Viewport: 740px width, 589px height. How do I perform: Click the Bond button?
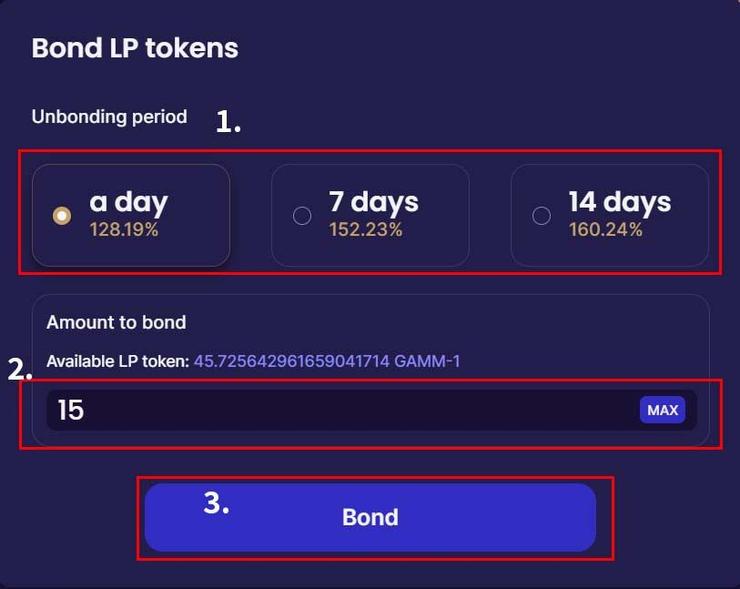click(370, 517)
